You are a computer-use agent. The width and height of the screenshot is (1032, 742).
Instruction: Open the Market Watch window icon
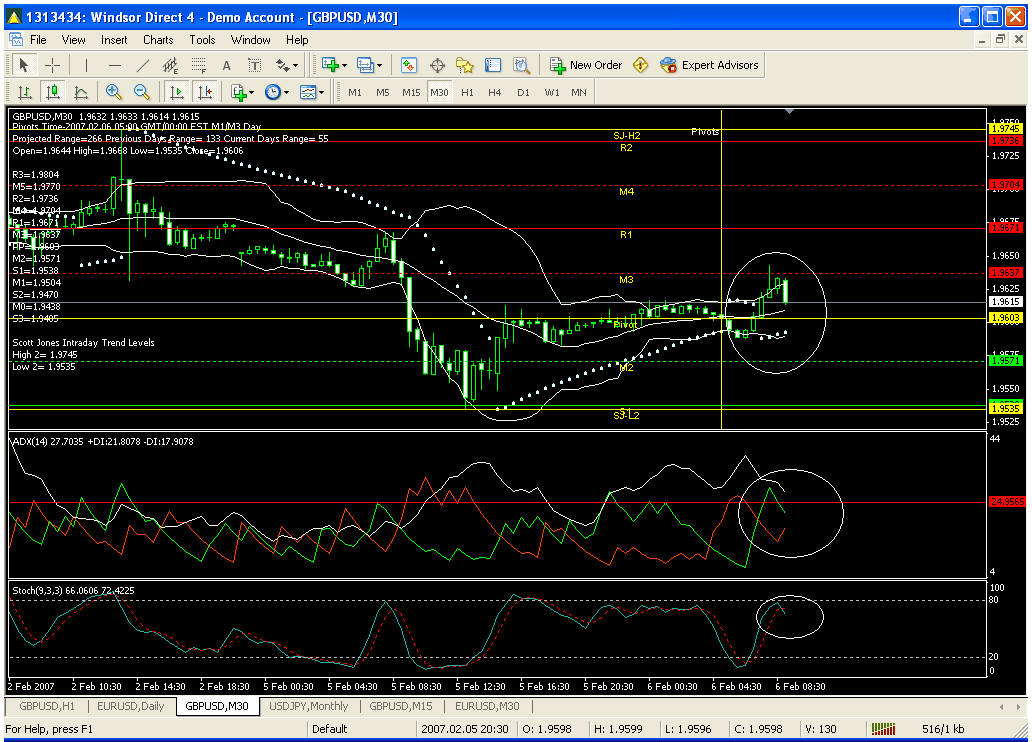(409, 65)
